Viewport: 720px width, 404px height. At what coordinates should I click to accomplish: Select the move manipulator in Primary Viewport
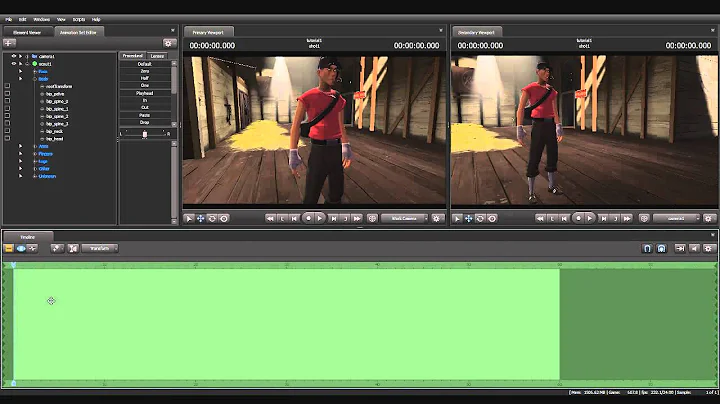[x=201, y=219]
